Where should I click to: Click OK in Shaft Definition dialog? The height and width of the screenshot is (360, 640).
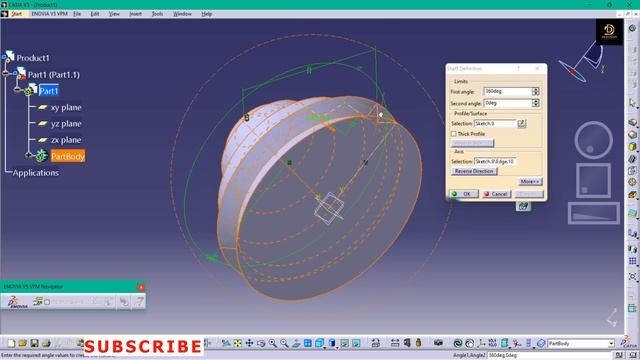[x=463, y=194]
